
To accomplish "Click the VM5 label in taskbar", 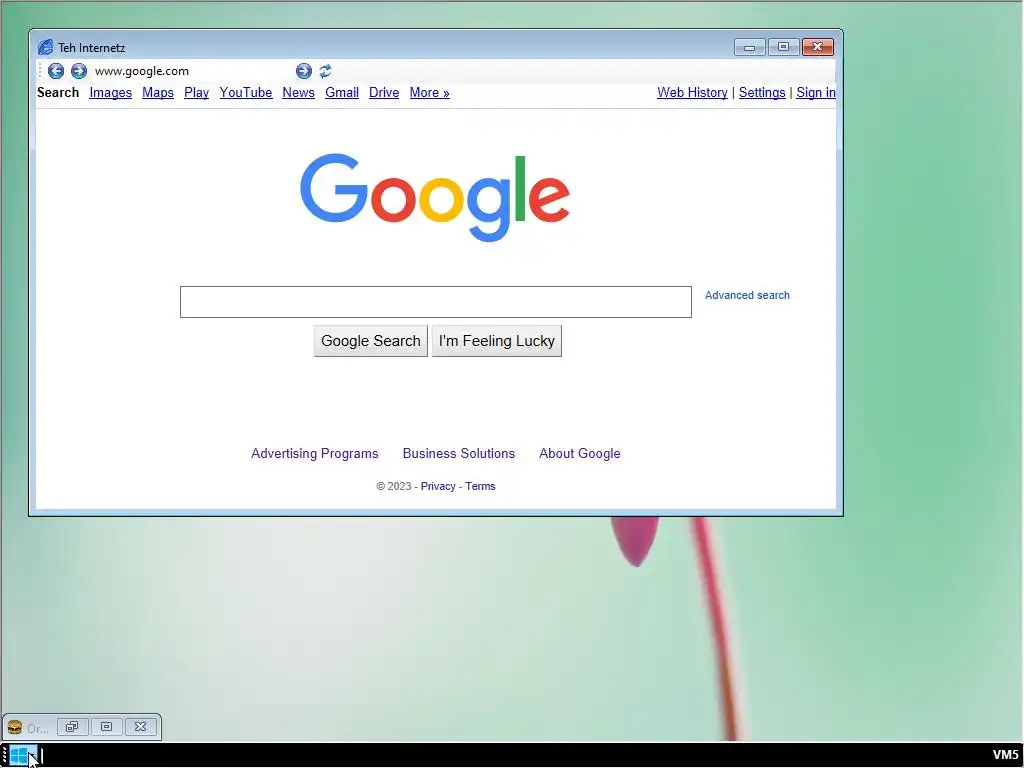I will [1006, 756].
